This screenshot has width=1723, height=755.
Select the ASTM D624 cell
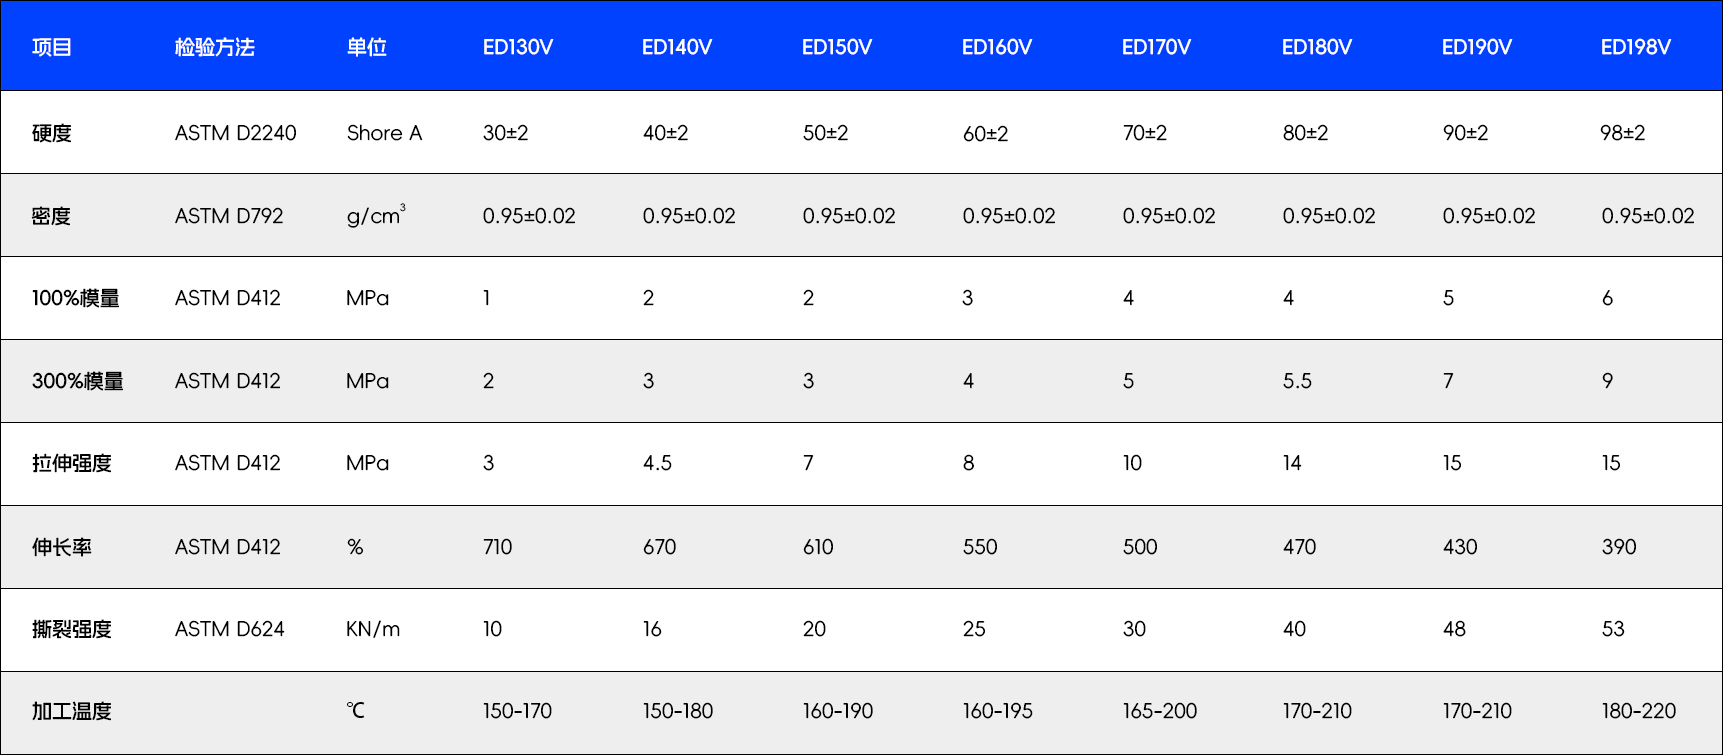click(229, 629)
